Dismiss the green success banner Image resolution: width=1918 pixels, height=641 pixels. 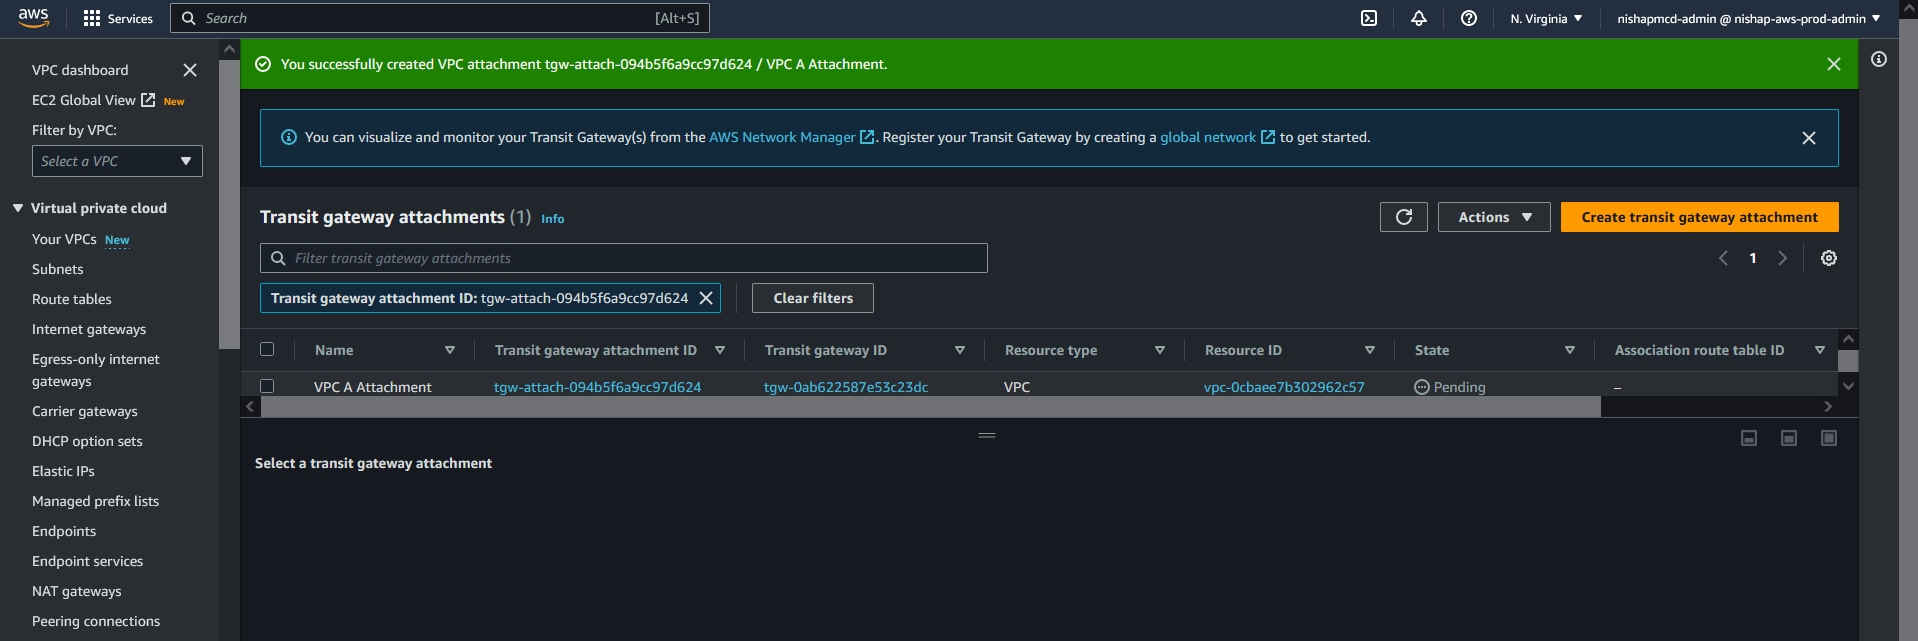click(x=1833, y=64)
